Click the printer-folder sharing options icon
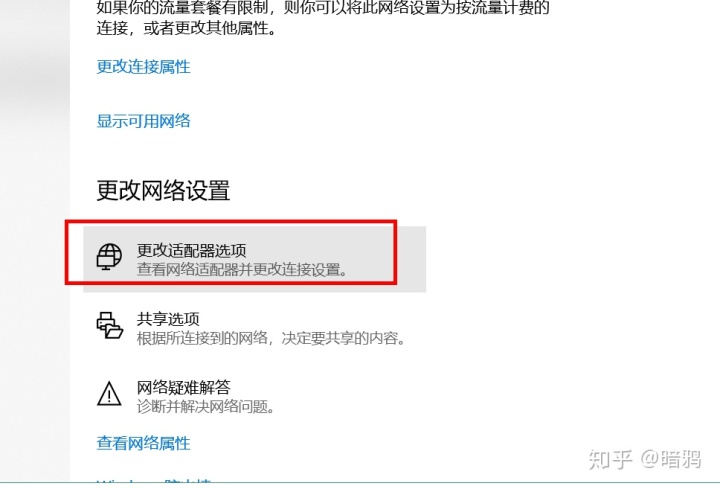720x489 pixels. [x=109, y=326]
